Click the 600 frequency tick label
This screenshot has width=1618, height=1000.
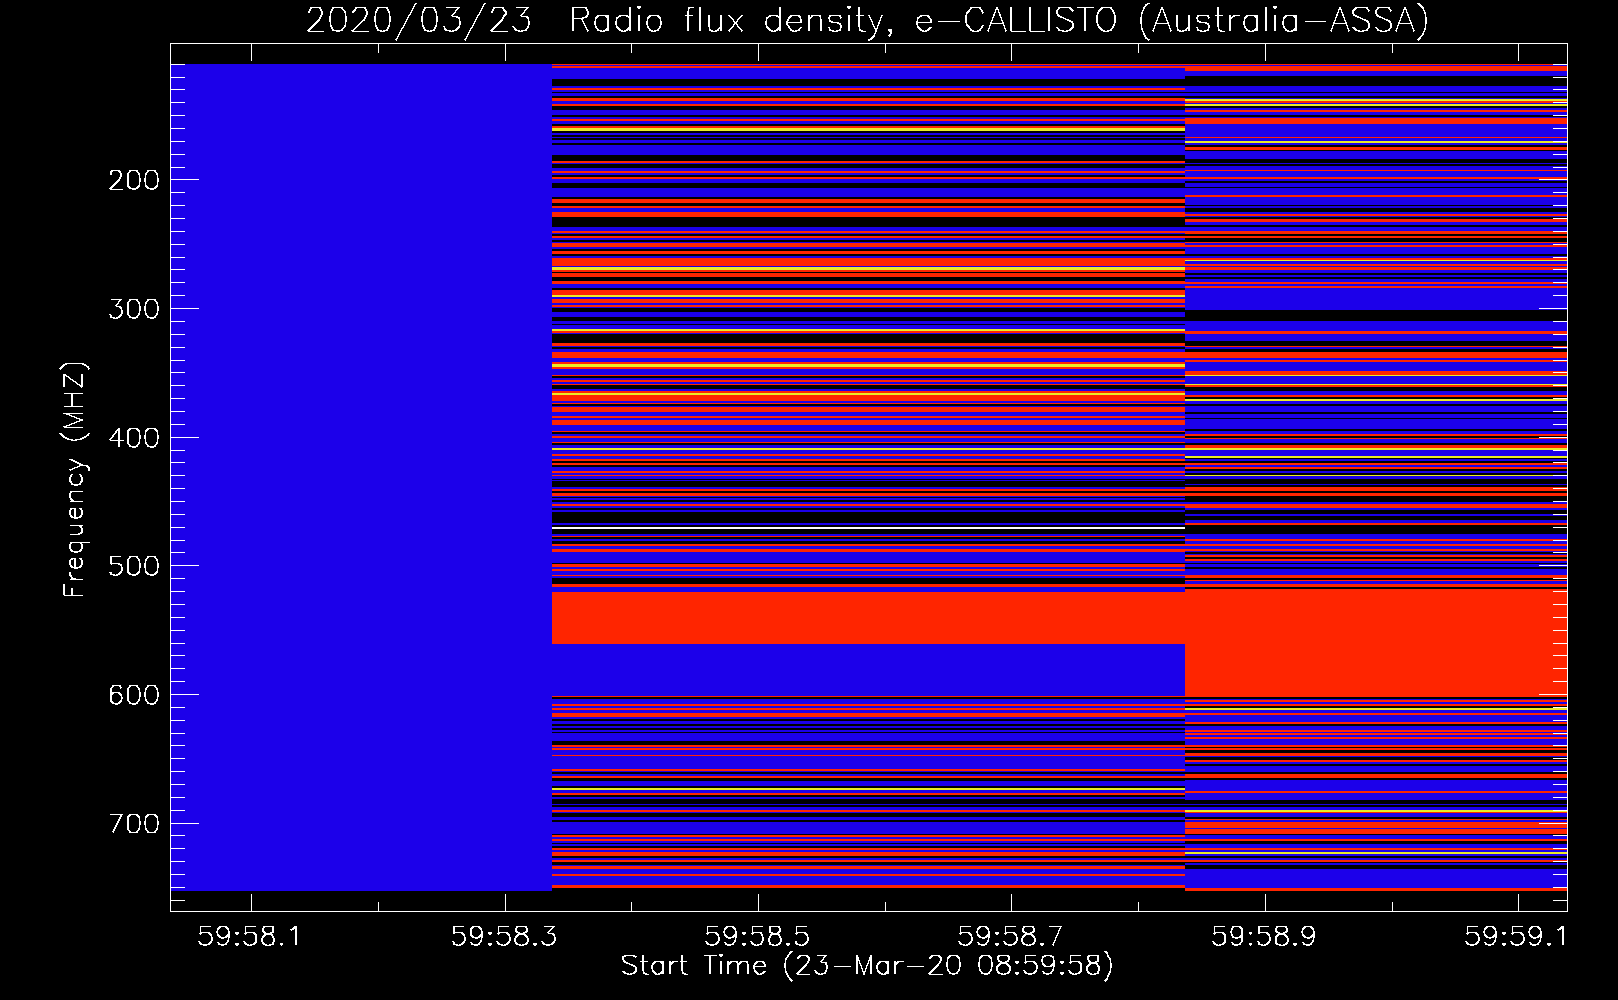pyautogui.click(x=134, y=695)
